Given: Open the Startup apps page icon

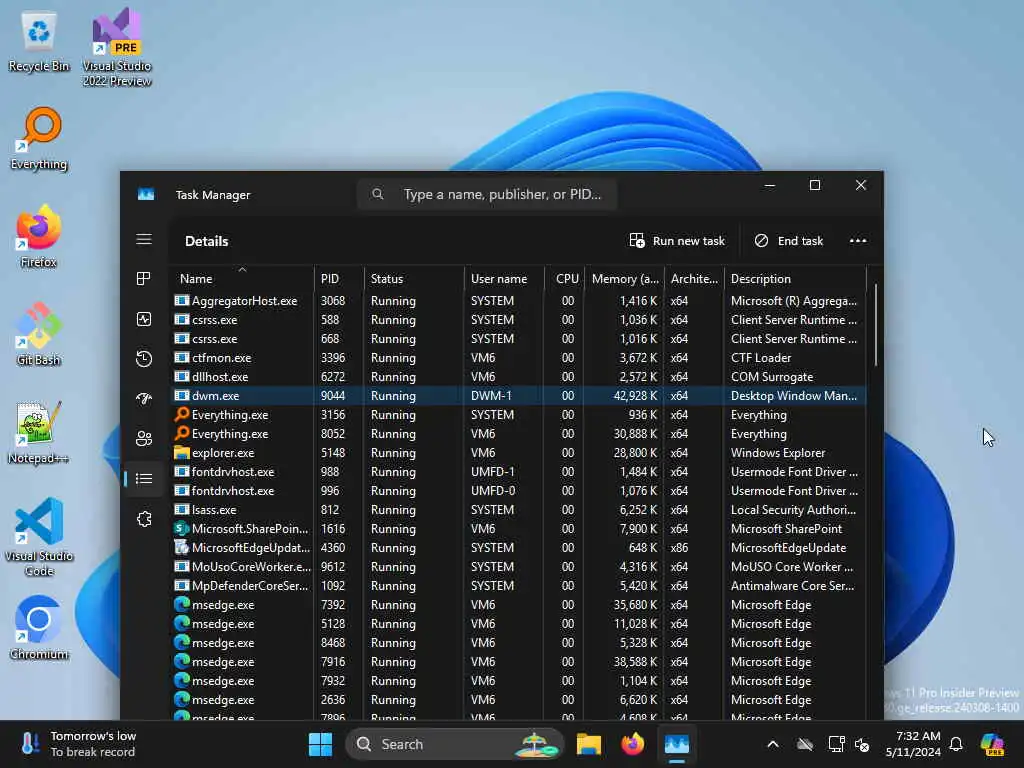Looking at the screenshot, I should click(144, 398).
